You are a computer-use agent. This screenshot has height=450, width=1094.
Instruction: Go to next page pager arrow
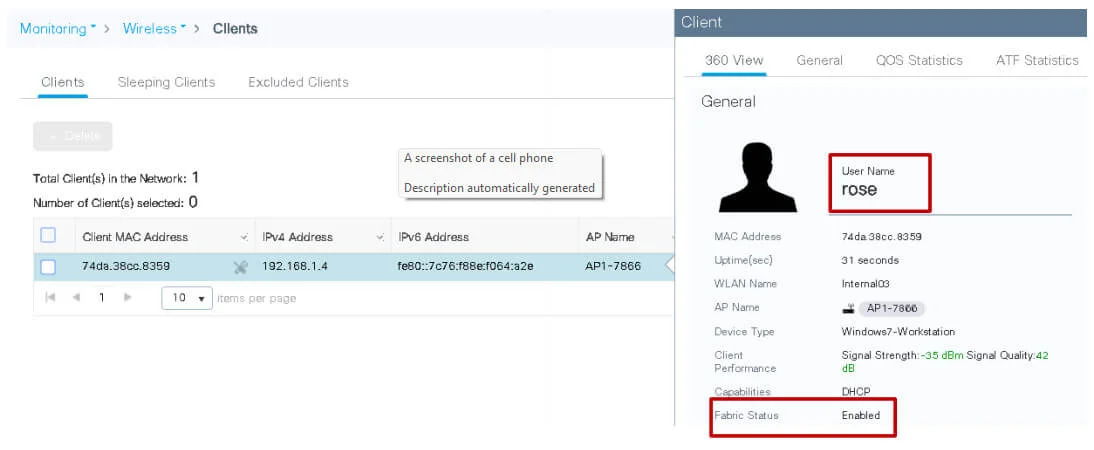127,297
